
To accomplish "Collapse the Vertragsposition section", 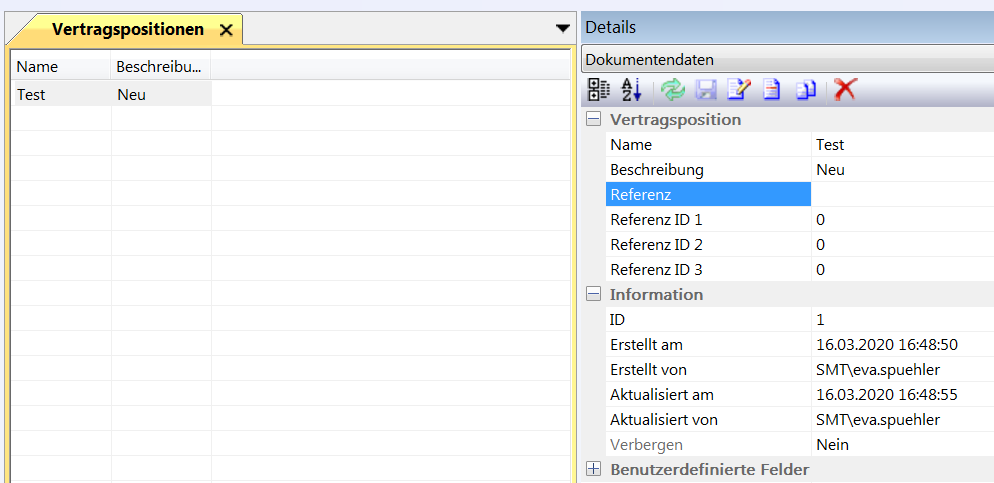I will [594, 120].
